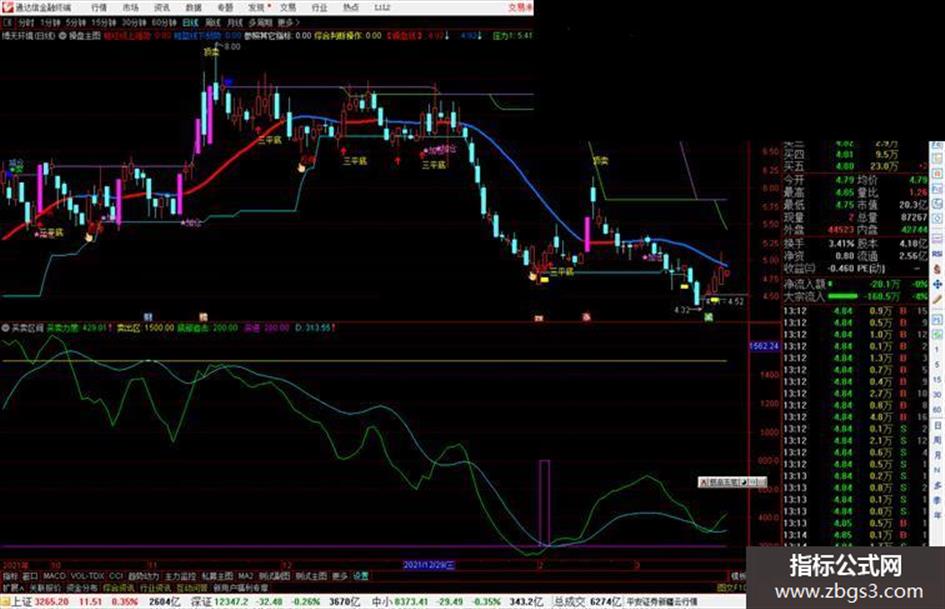Select the 月线 monthly chart tab
945x609 pixels.
pyautogui.click(x=234, y=23)
